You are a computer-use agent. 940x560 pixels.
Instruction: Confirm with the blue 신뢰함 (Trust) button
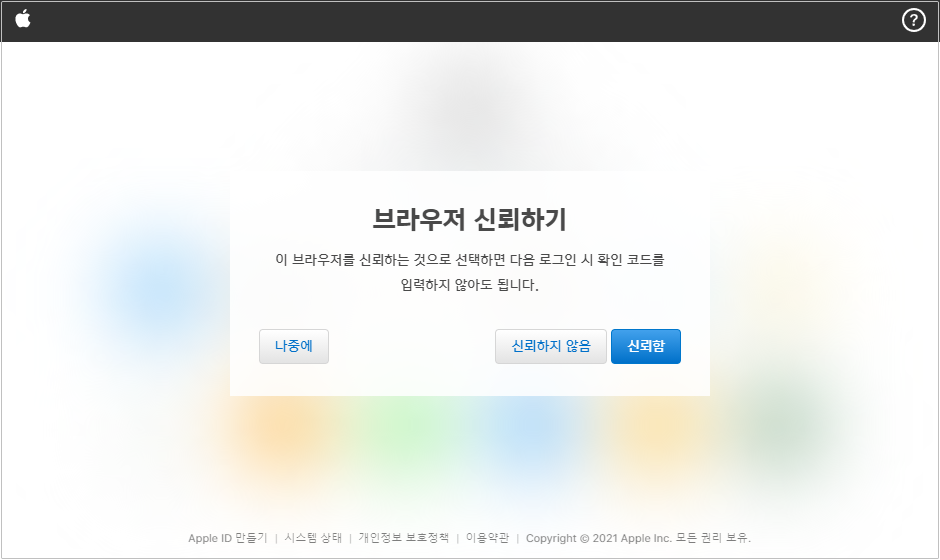pos(646,346)
